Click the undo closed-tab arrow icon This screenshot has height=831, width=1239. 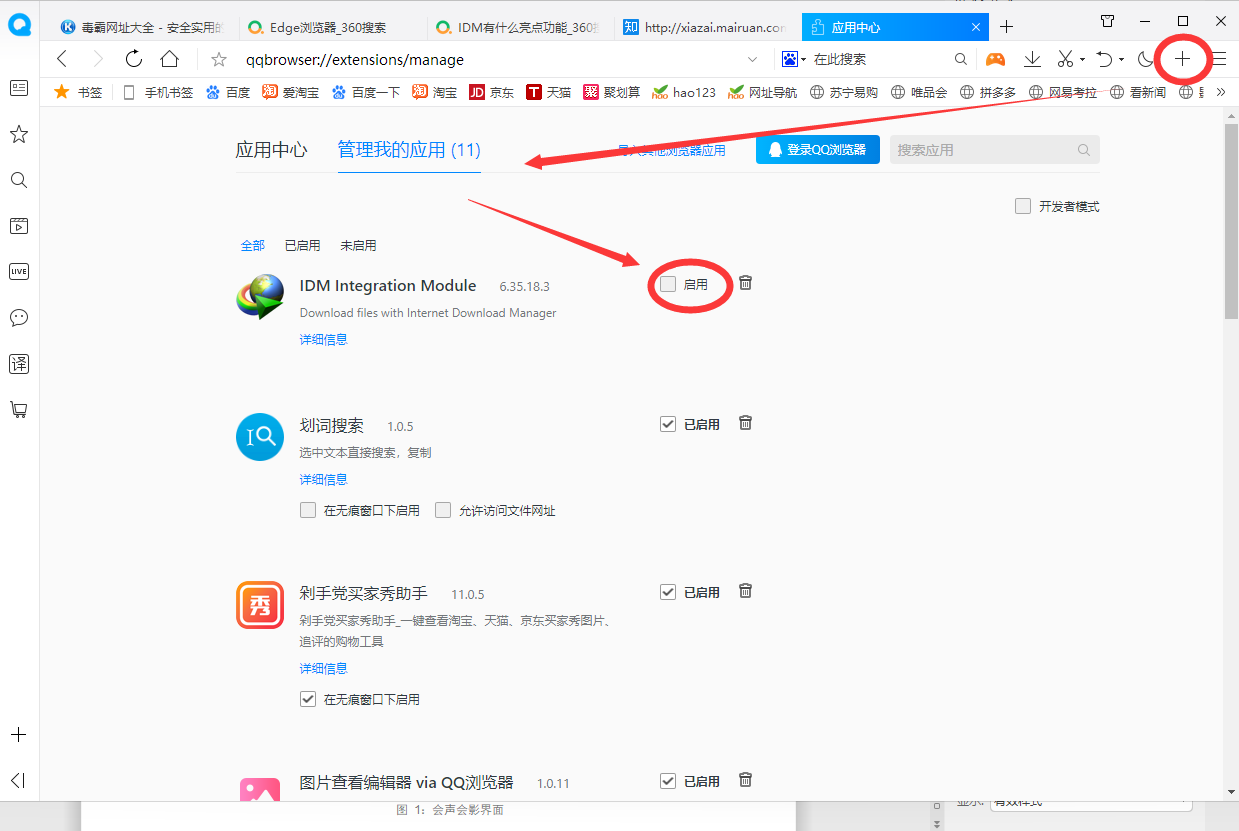(x=1104, y=60)
